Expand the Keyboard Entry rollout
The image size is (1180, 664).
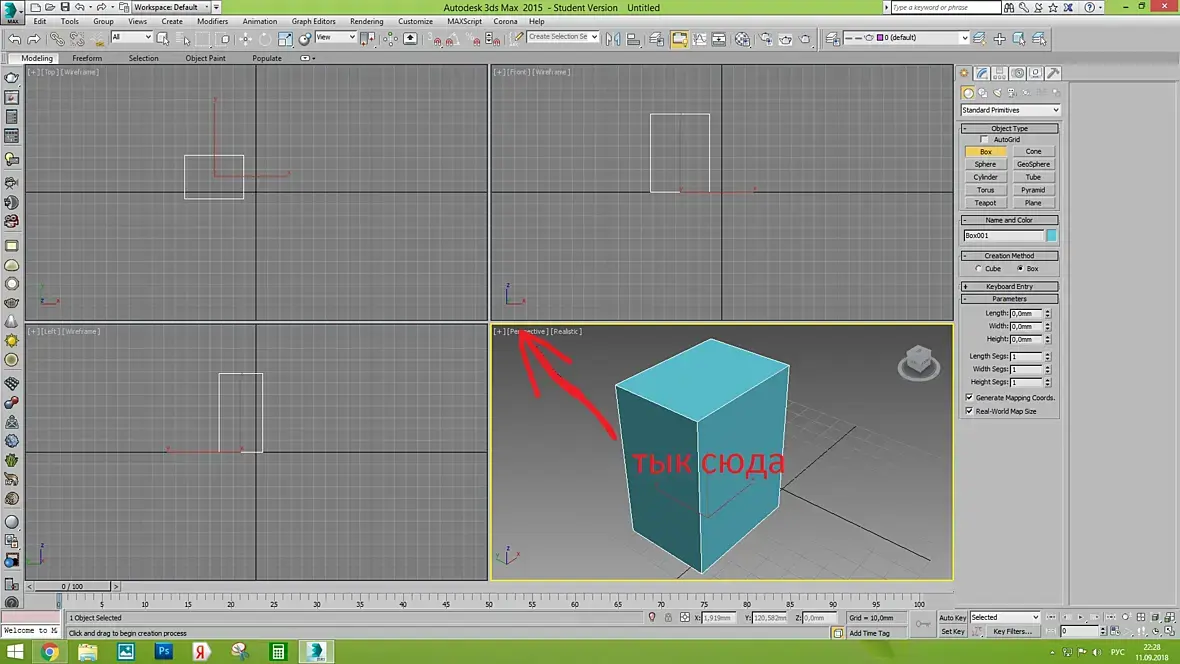point(1009,286)
